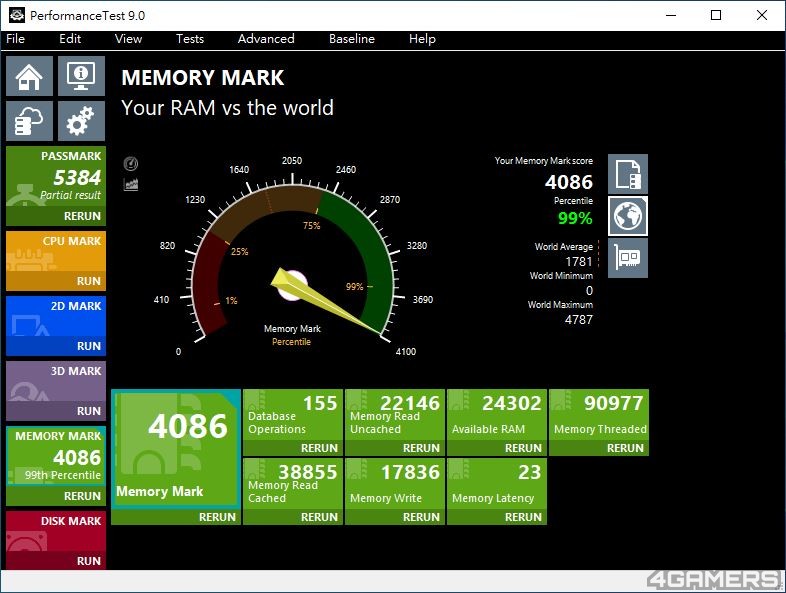Maximize the PerformanceTest window

(716, 15)
